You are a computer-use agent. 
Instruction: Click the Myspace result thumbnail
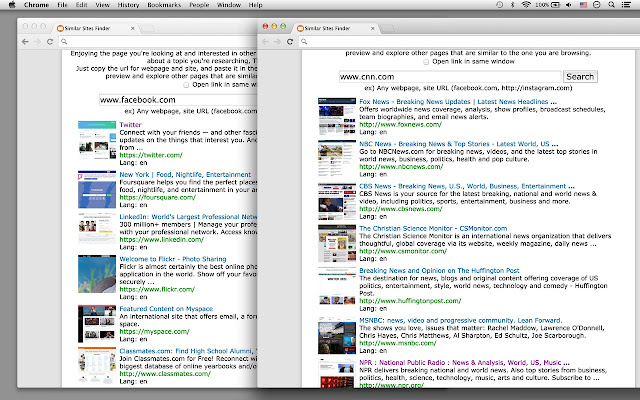pos(97,324)
